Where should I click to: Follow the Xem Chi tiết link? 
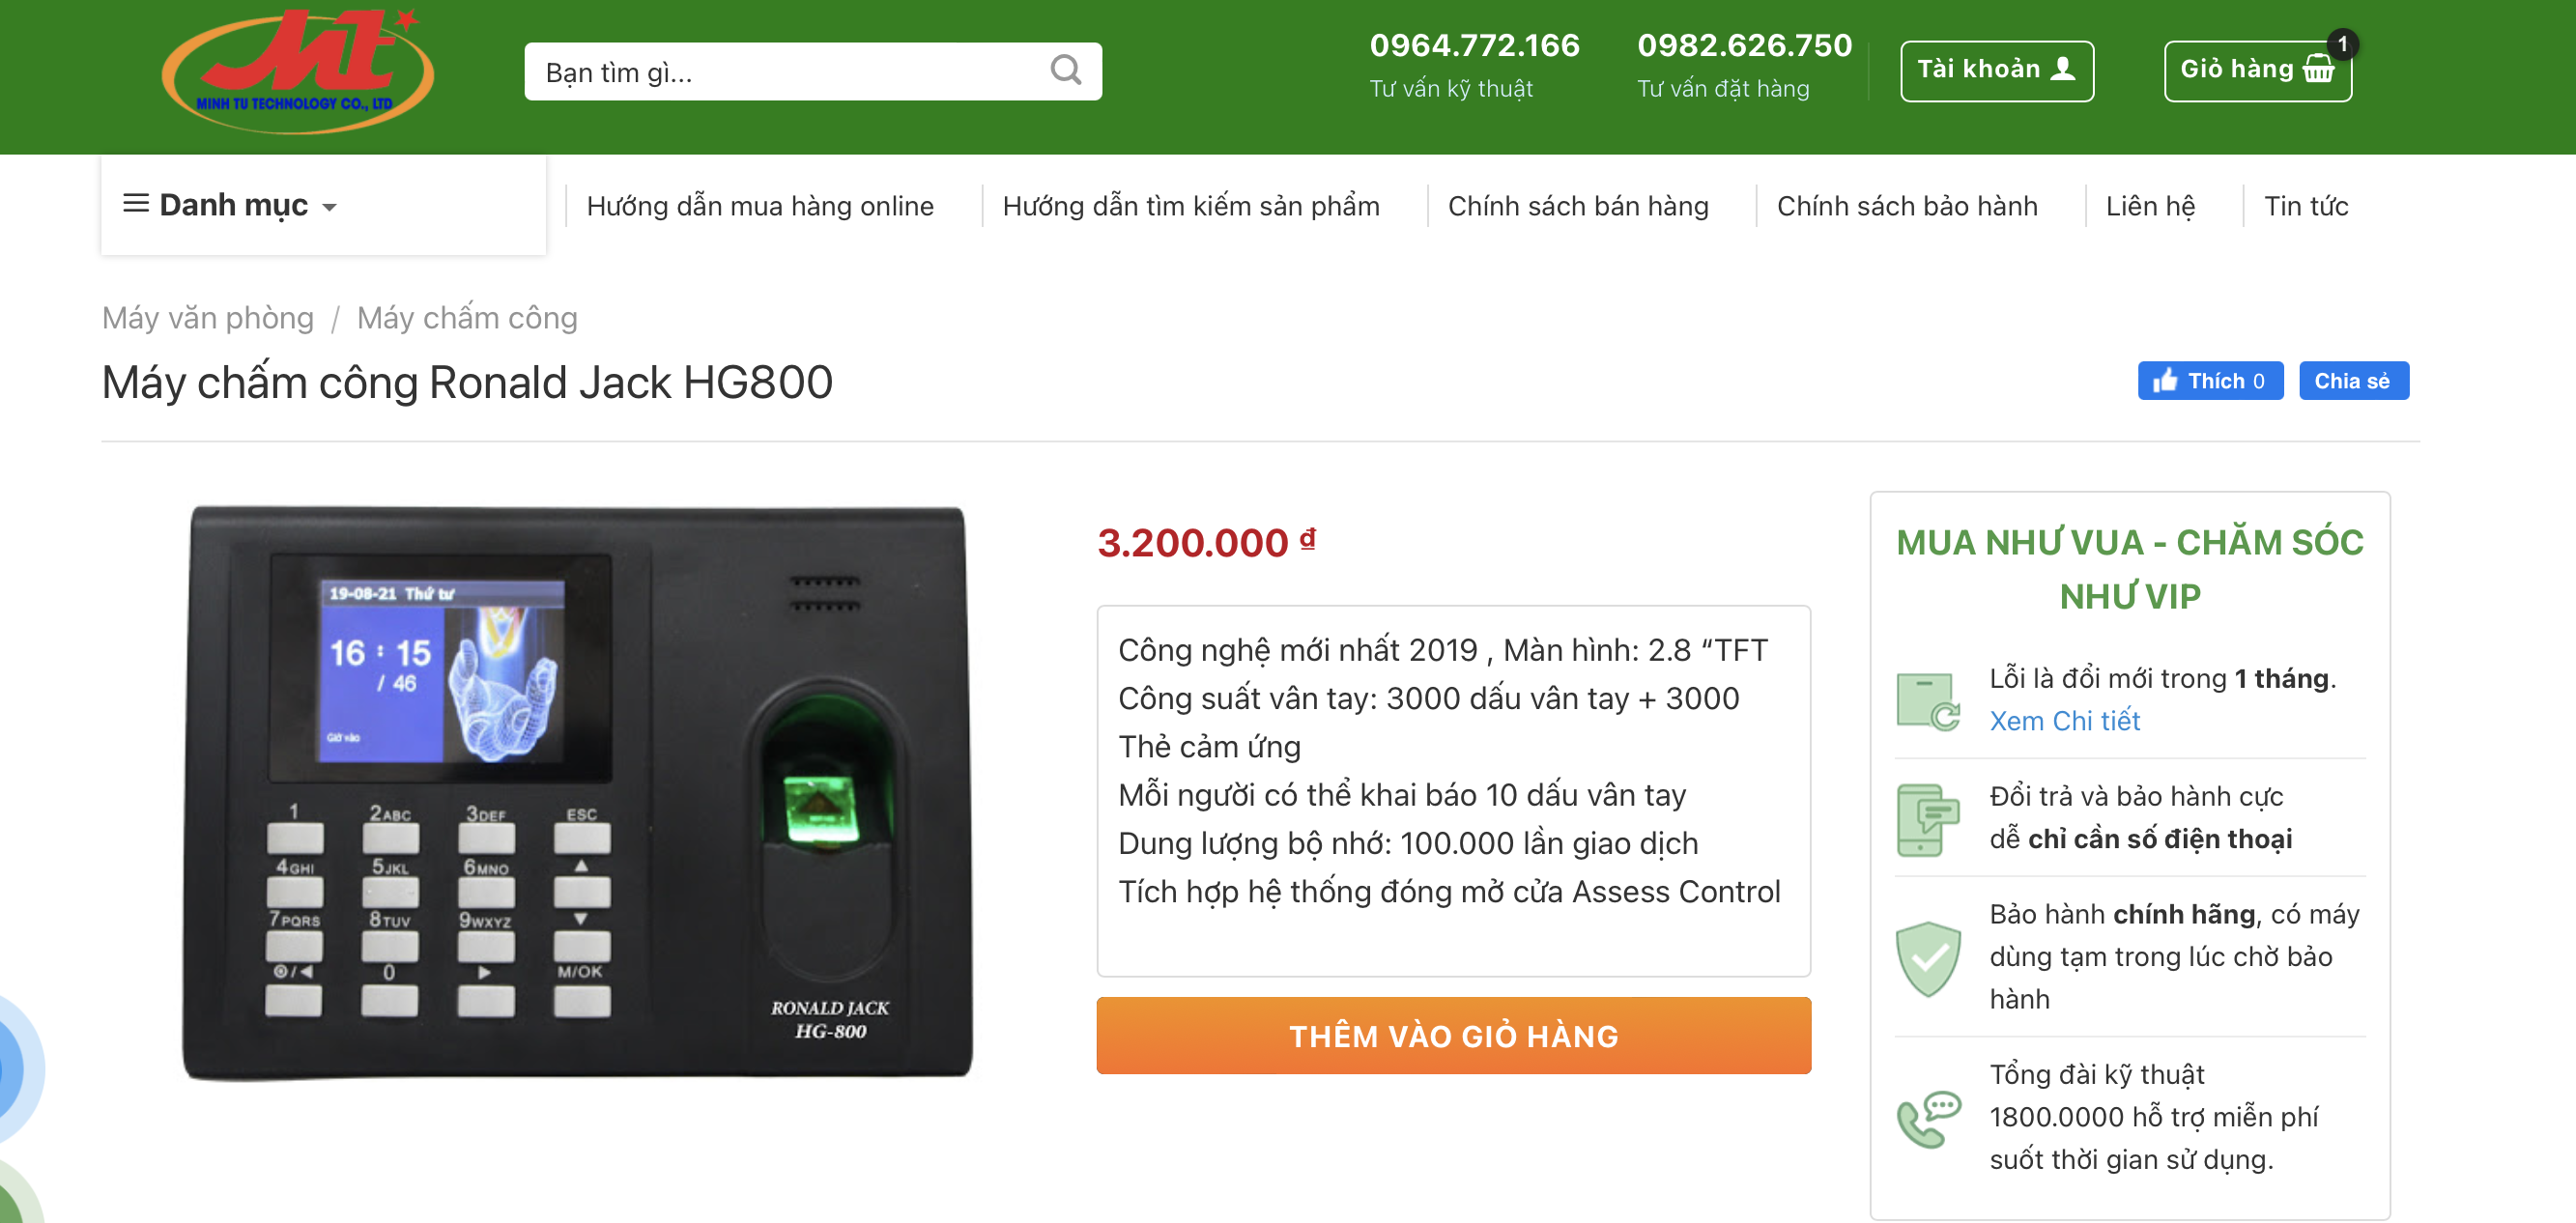pyautogui.click(x=2064, y=721)
